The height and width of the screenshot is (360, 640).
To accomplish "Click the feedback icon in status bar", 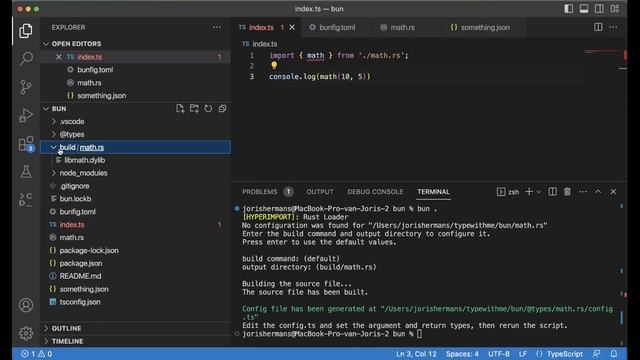I will (x=596, y=354).
